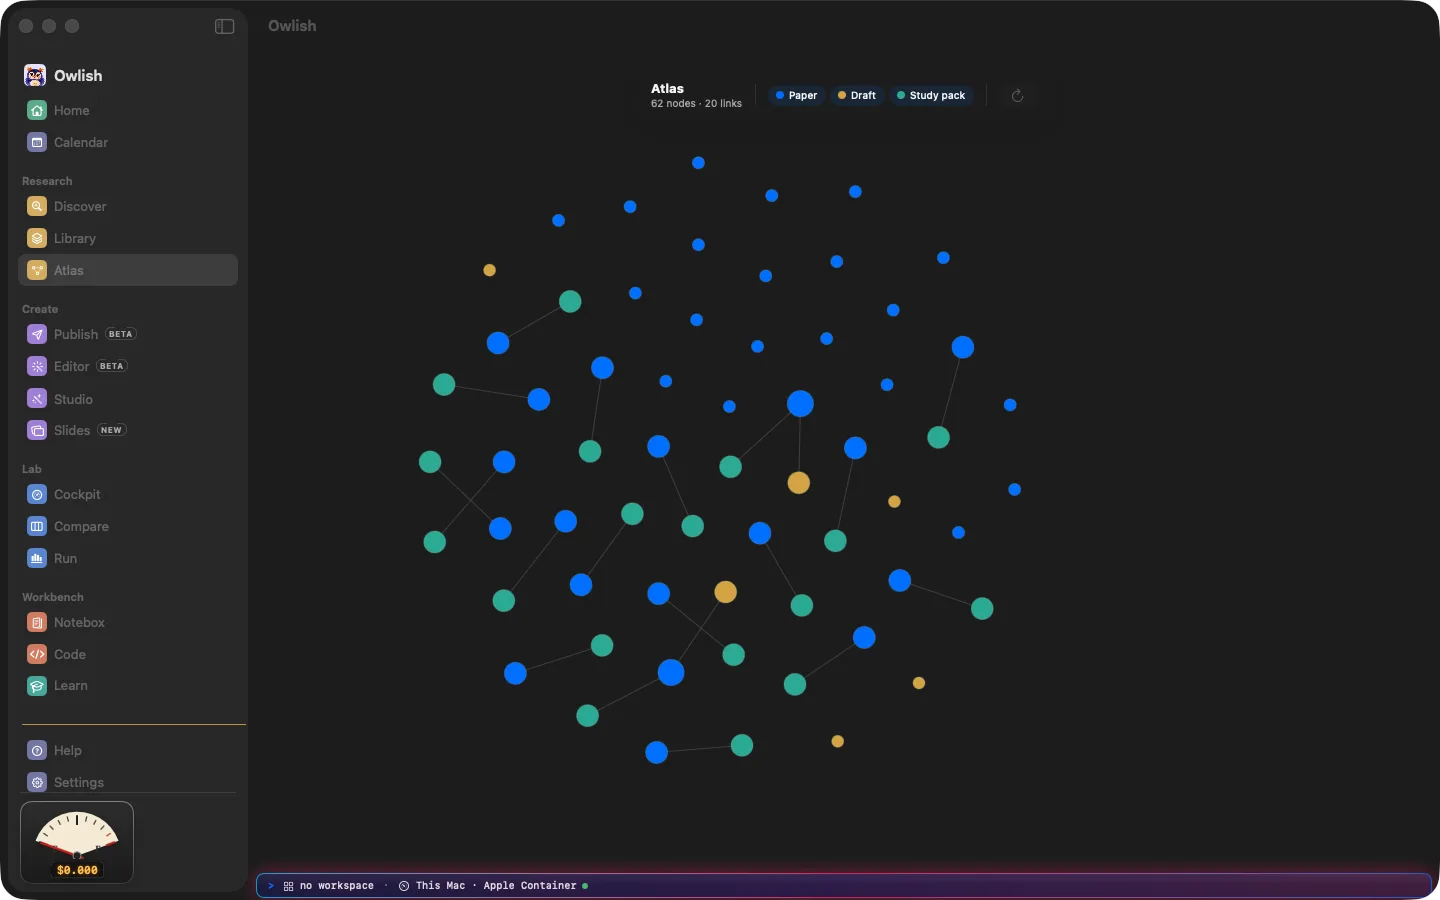Click the Owlish window title text
The image size is (1440, 900).
pos(292,26)
